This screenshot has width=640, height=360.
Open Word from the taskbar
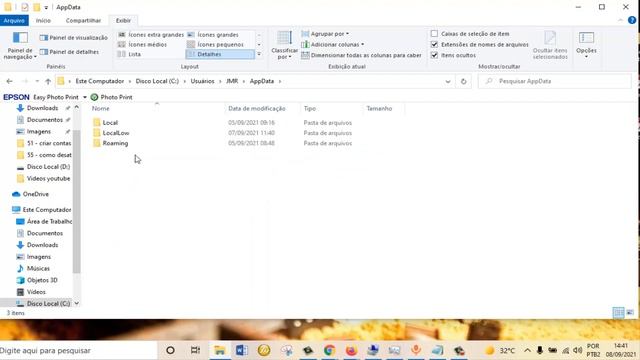pos(241,350)
